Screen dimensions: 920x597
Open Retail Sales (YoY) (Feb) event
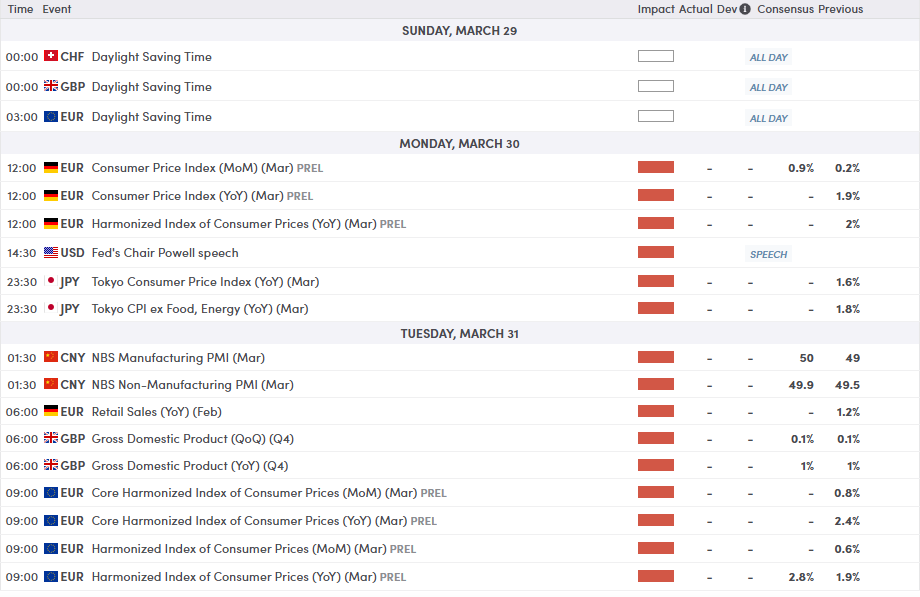click(157, 412)
